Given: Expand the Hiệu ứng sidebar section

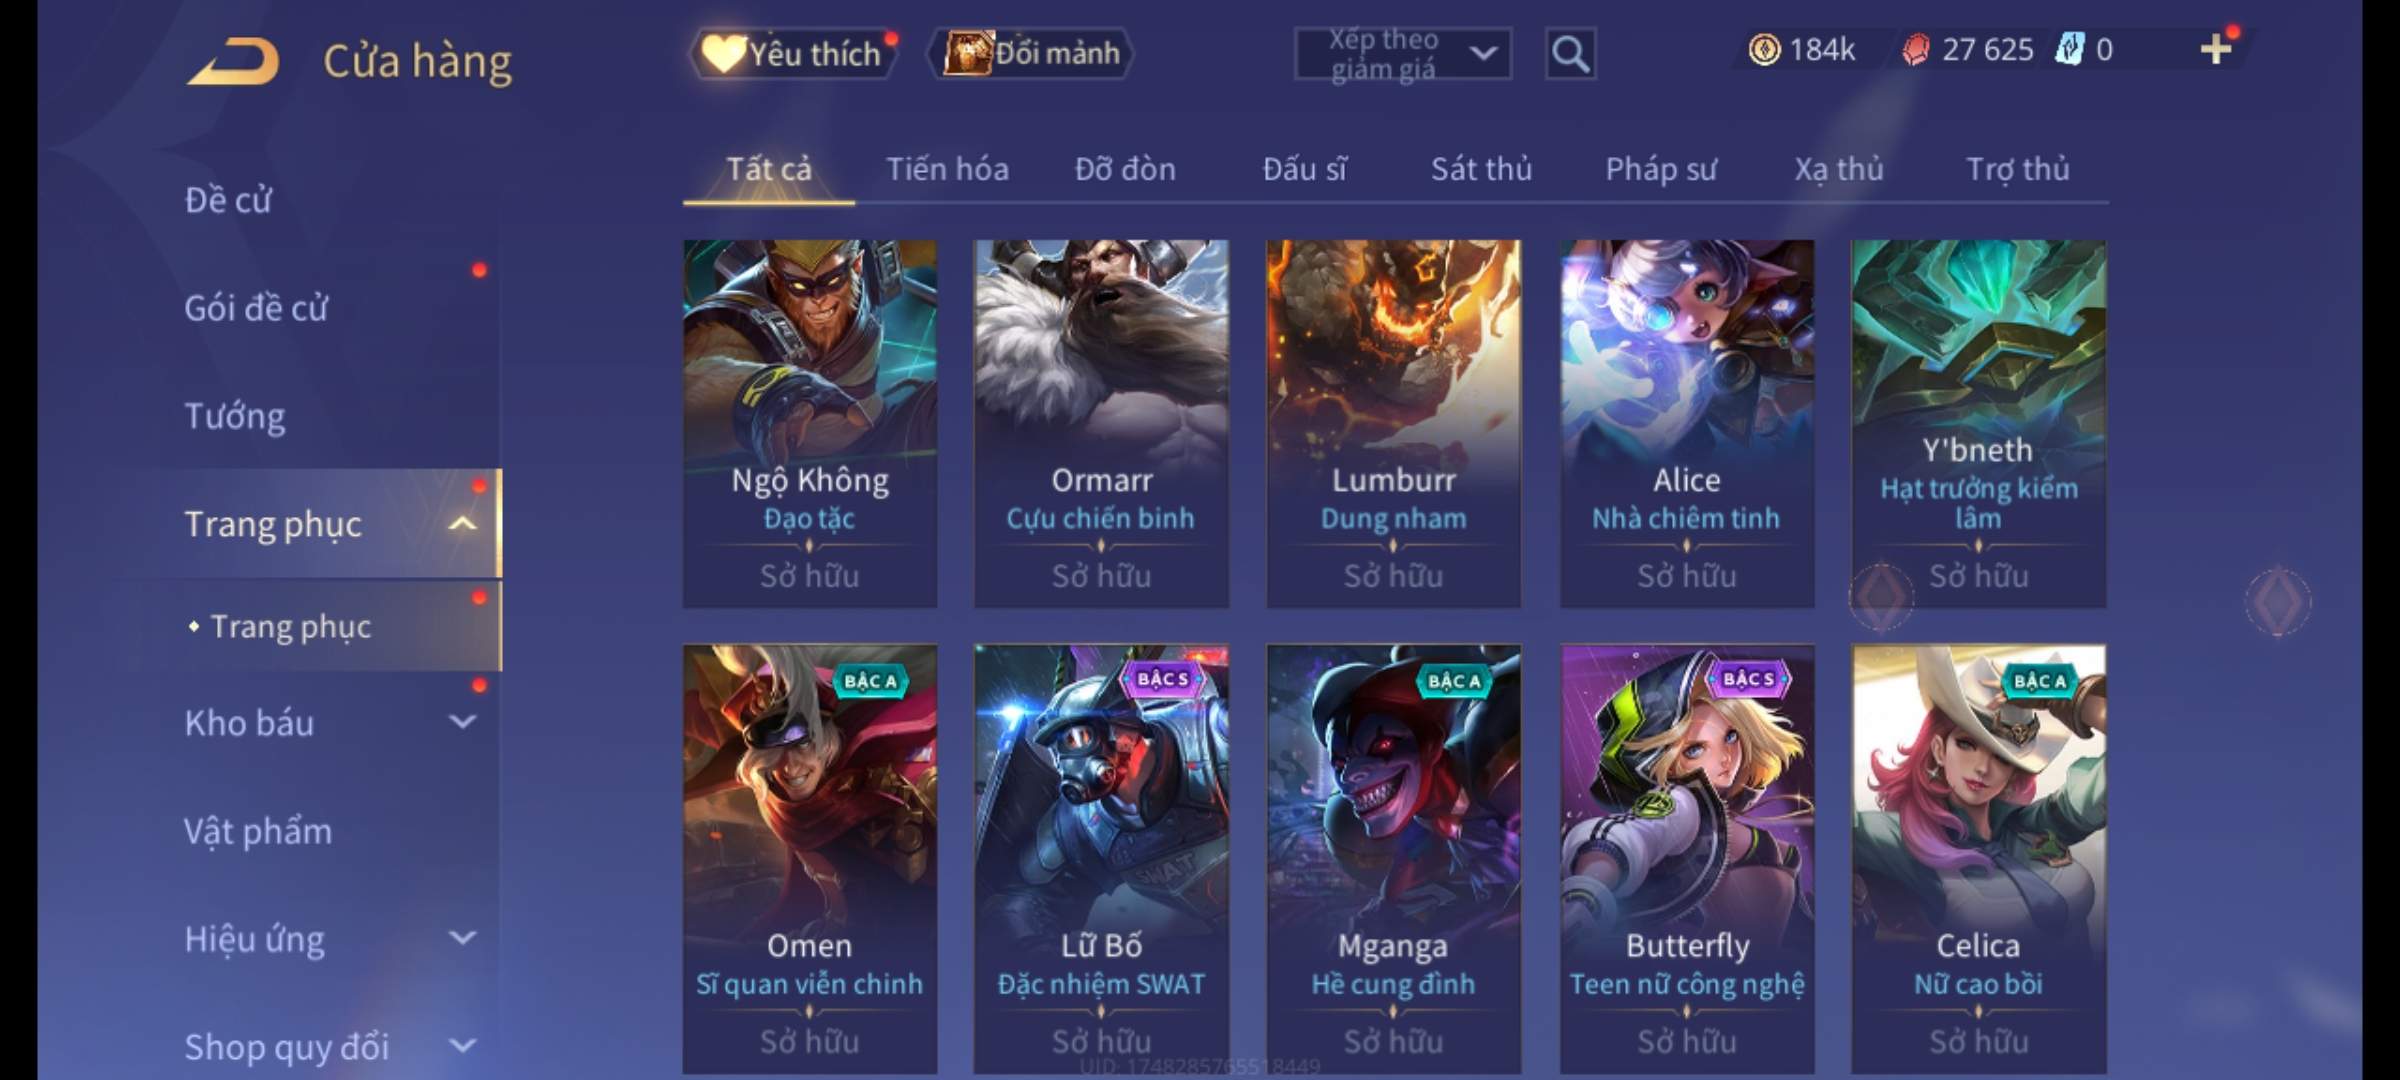Looking at the screenshot, I should pyautogui.click(x=462, y=937).
